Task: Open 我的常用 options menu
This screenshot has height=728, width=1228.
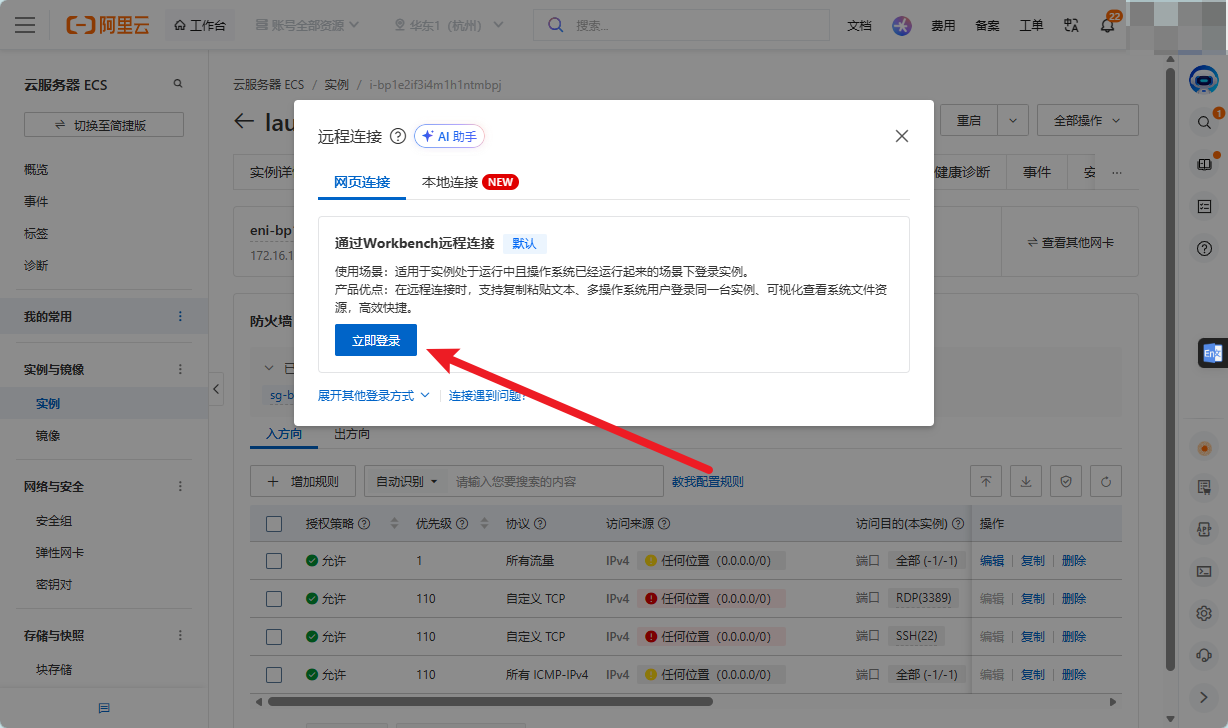Action: point(181,316)
